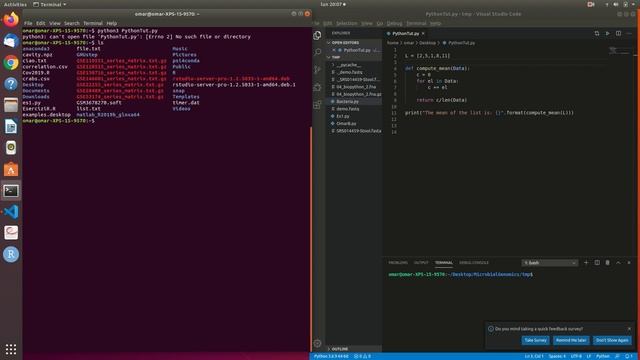Launch Thunderbird mail from the dock
640x360 pixels.
coord(11,41)
